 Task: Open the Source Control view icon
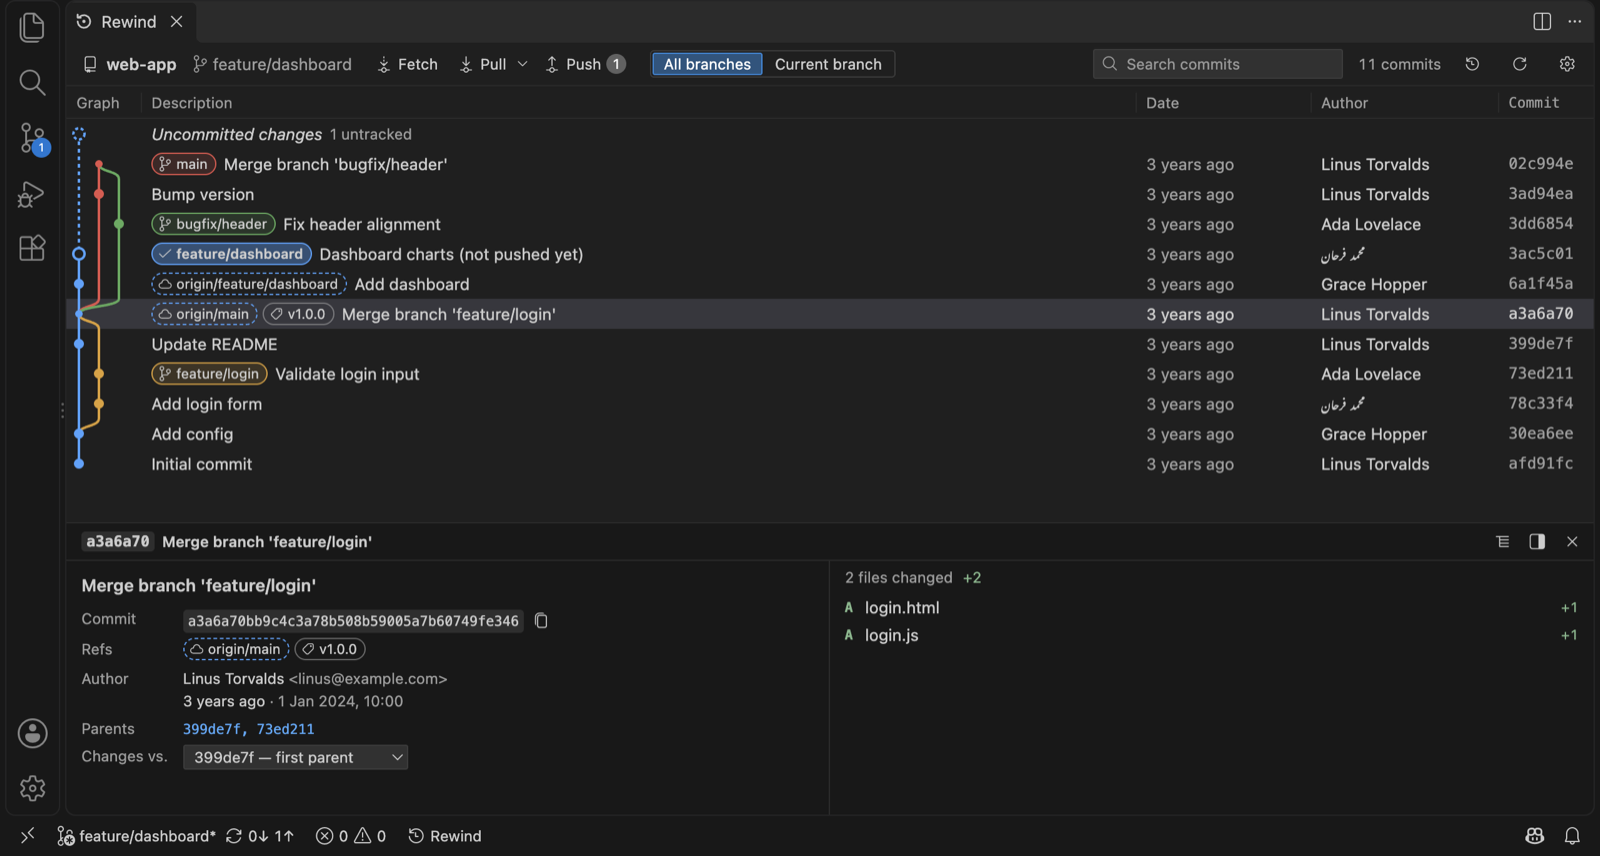pos(32,138)
